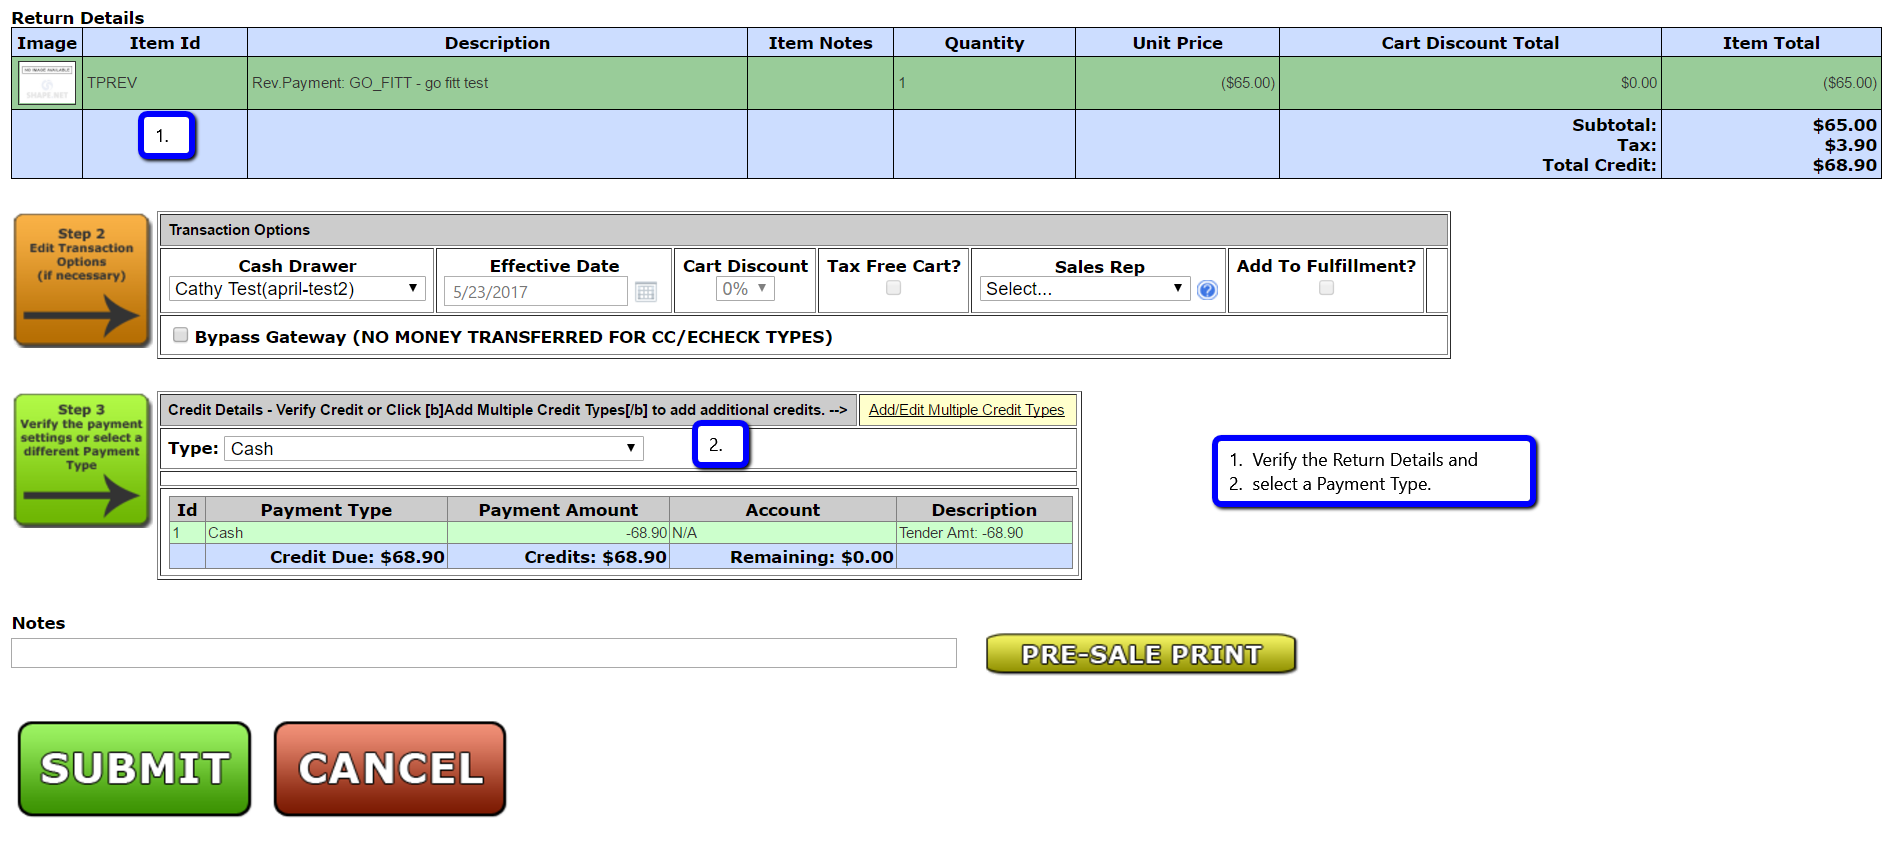Click the TPREV item image thumbnail
Screen dimensions: 1886x843
point(47,83)
